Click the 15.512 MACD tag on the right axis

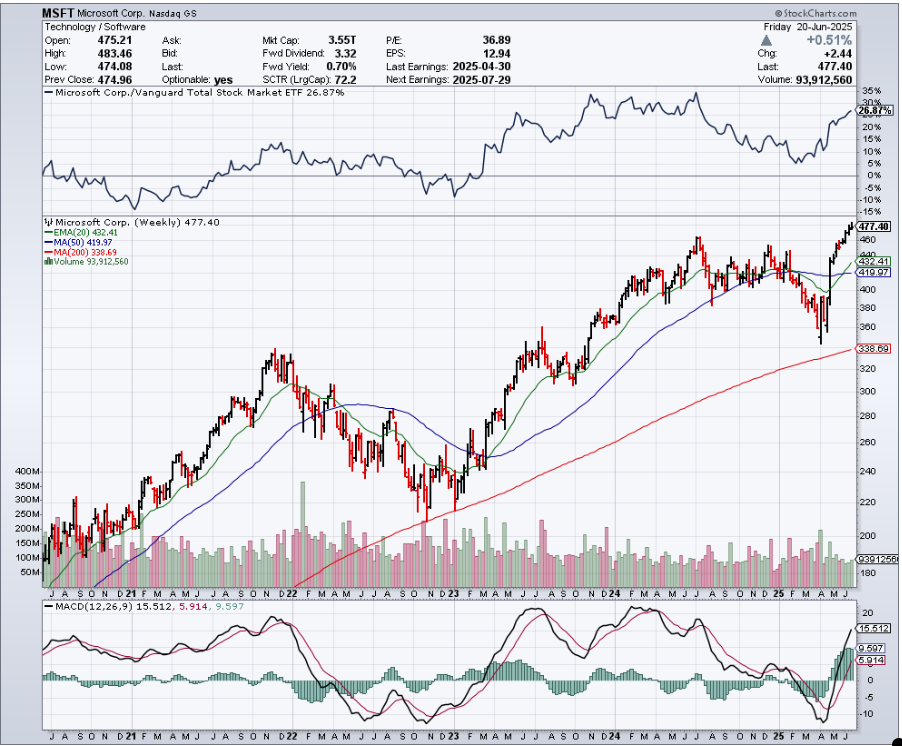pos(874,628)
